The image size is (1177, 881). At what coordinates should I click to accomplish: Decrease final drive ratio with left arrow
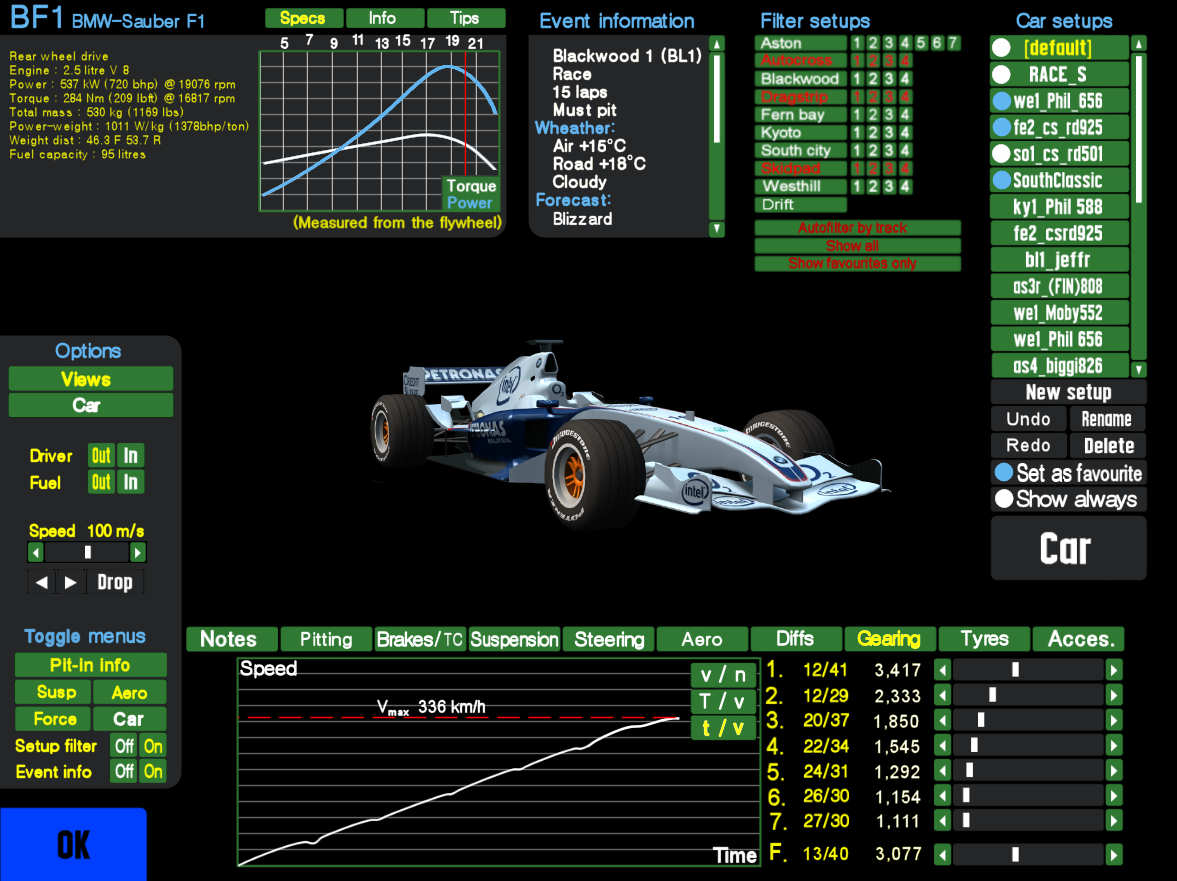943,854
